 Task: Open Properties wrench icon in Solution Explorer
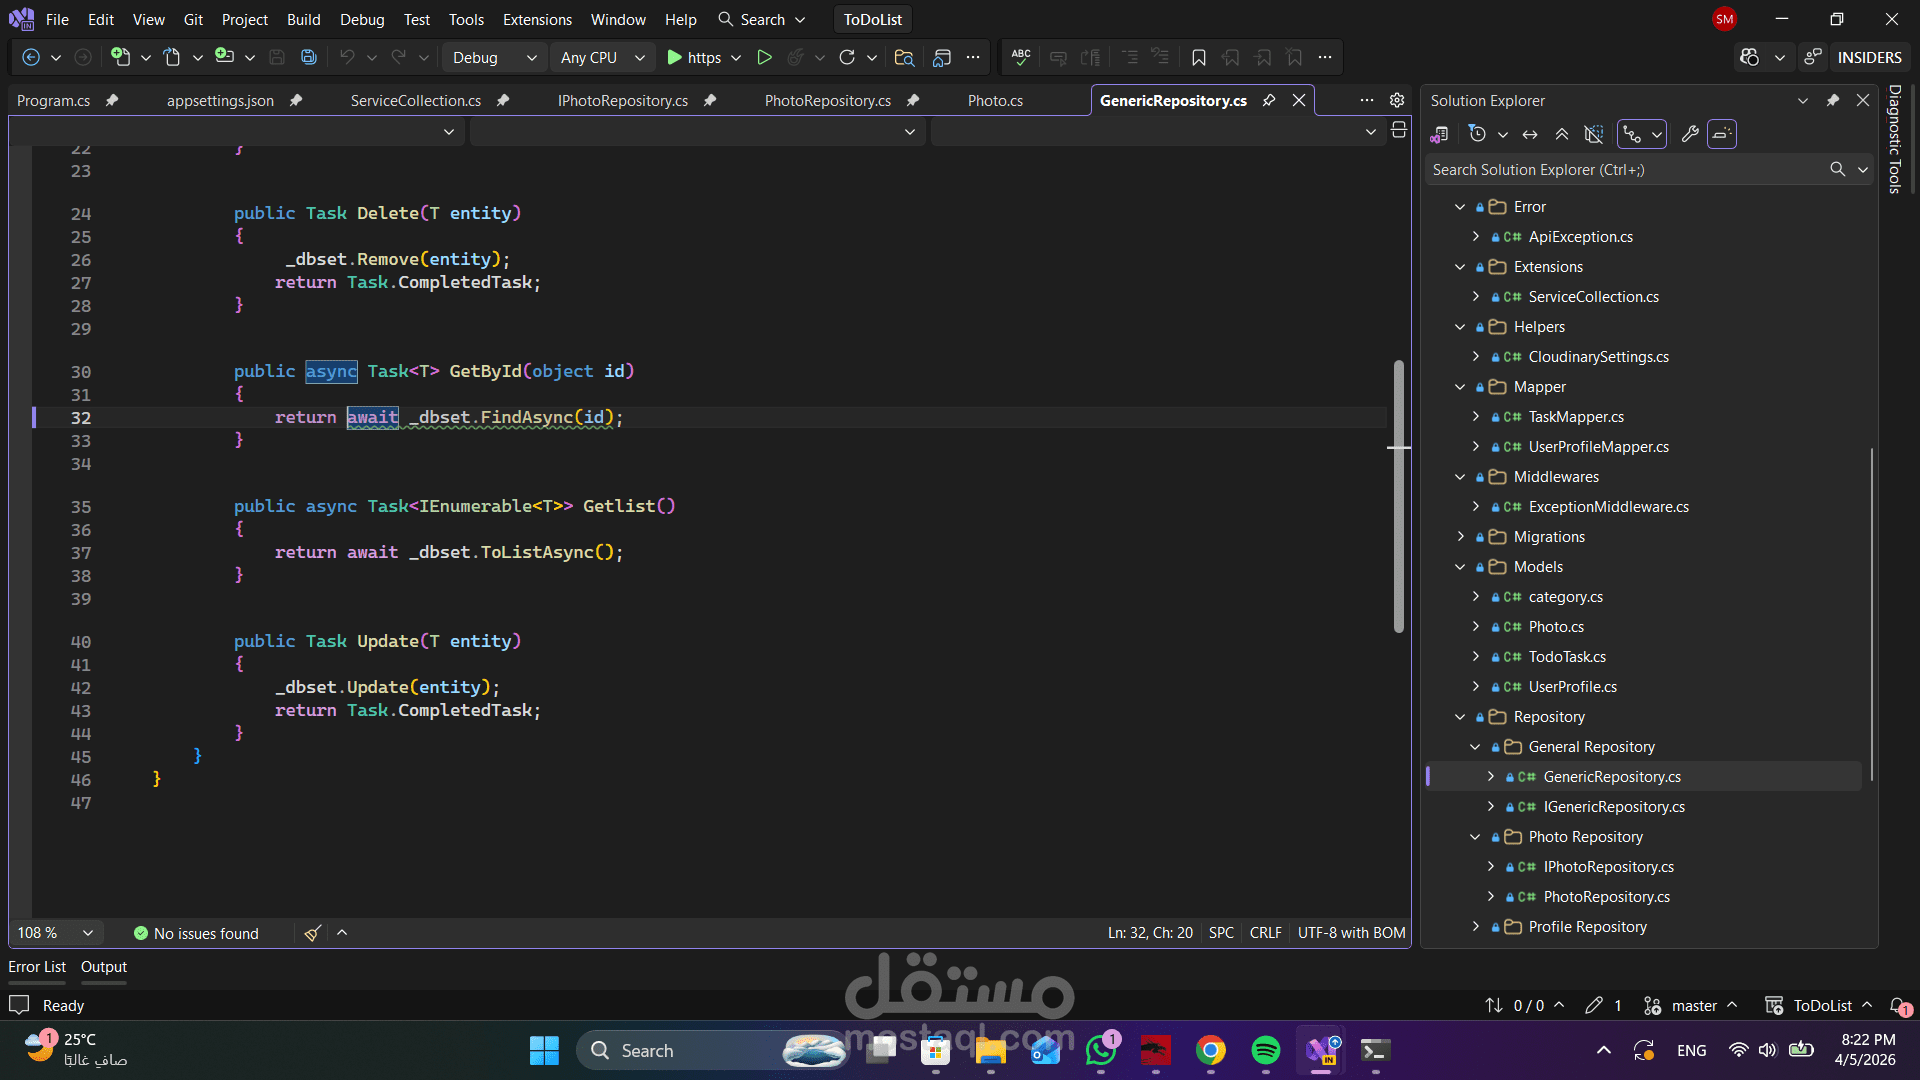[1690, 134]
